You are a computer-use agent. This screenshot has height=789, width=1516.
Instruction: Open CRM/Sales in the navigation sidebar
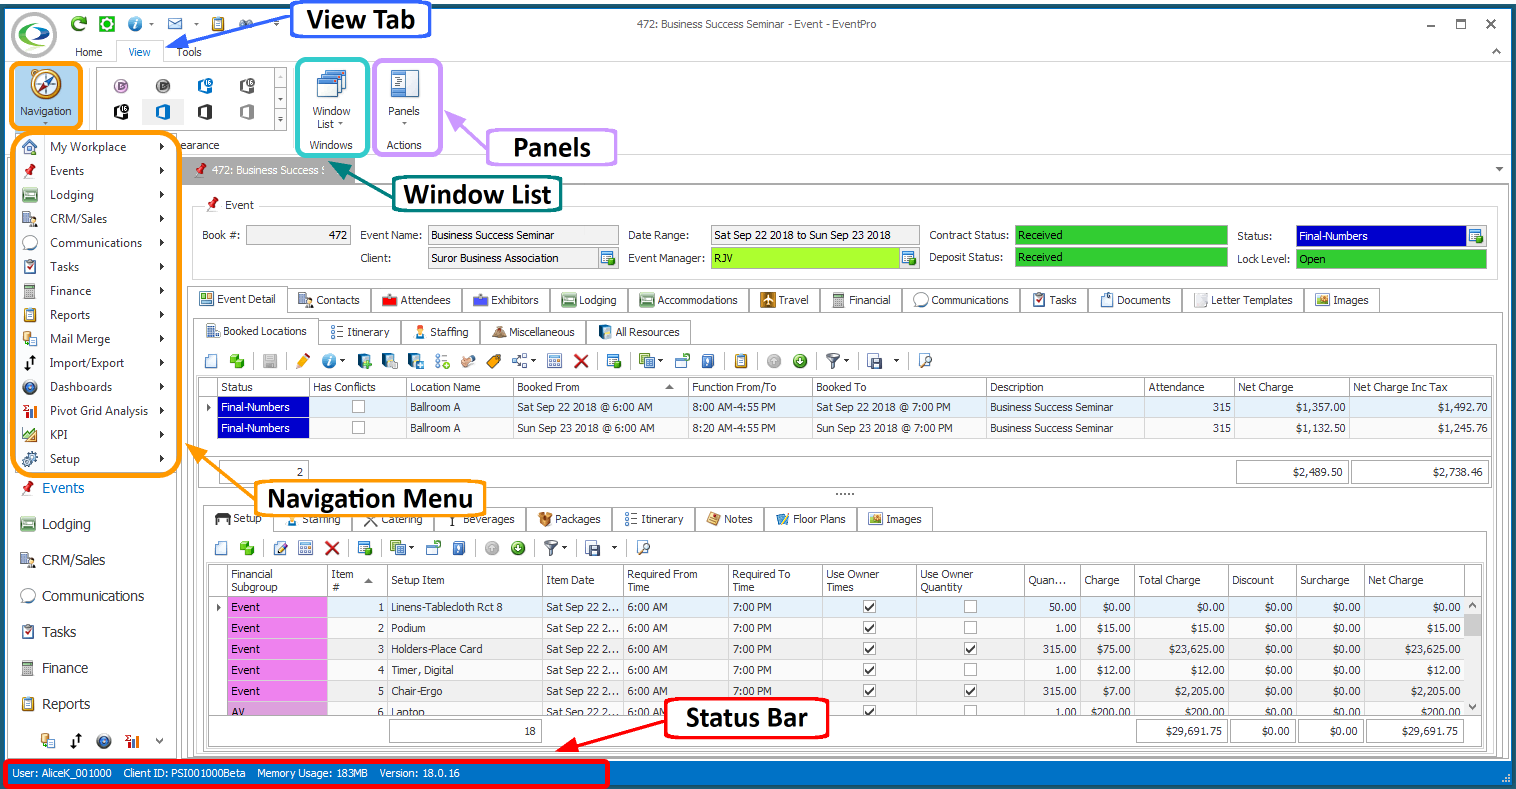click(73, 560)
